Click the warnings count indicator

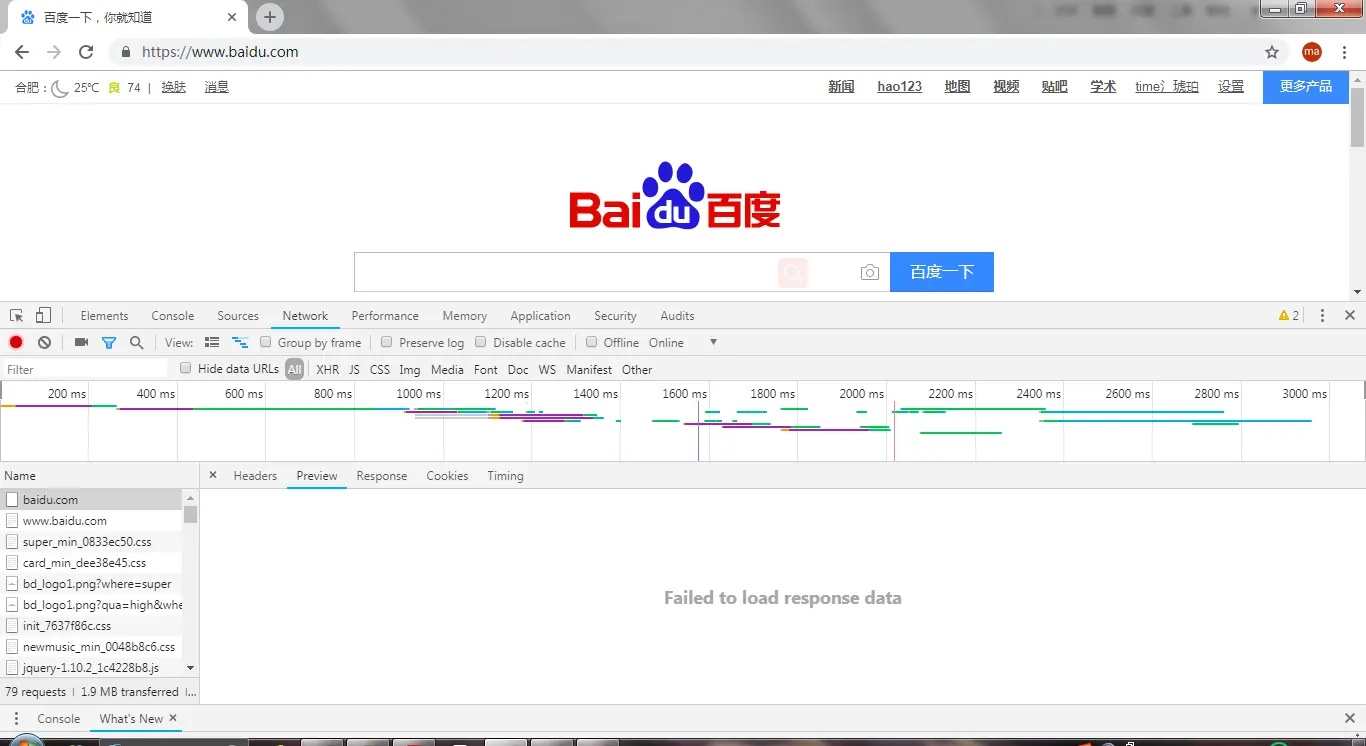[x=1289, y=315]
